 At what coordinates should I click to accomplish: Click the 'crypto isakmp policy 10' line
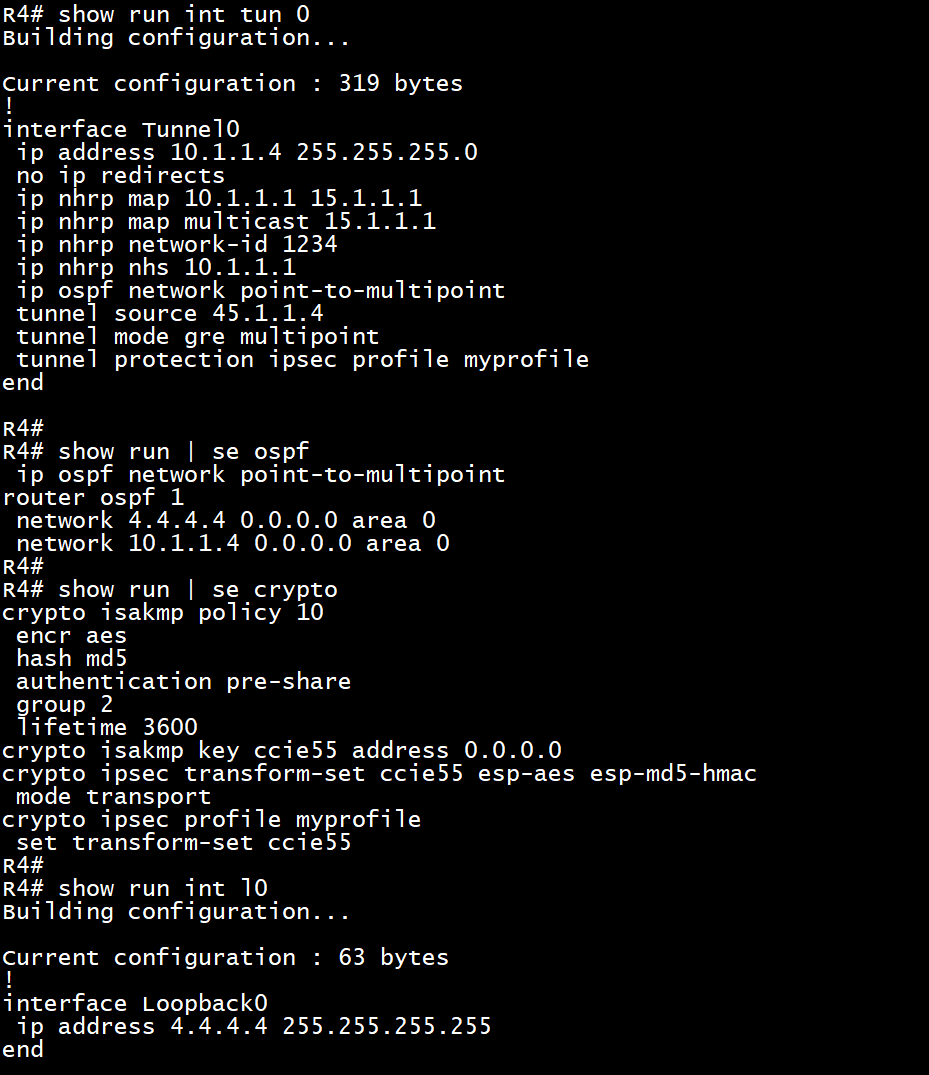pos(162,612)
